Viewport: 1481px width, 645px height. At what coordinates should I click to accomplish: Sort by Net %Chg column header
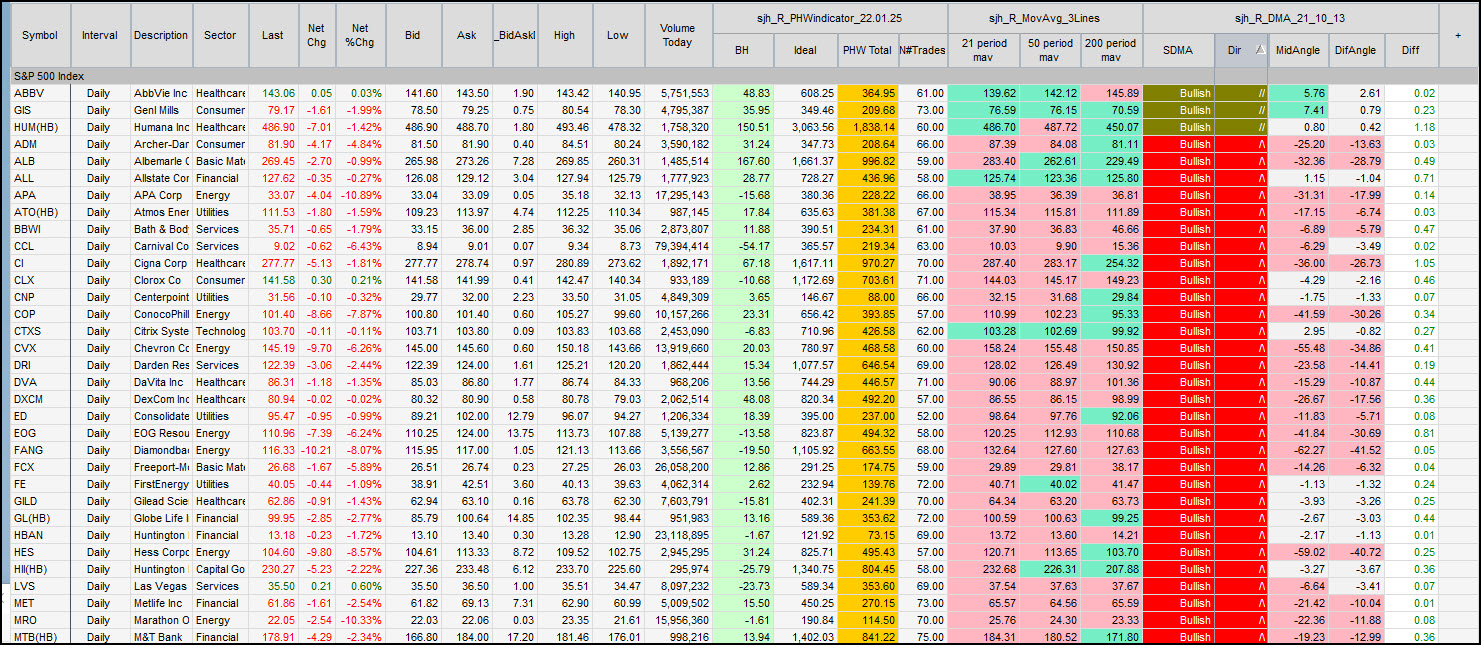pyautogui.click(x=361, y=35)
